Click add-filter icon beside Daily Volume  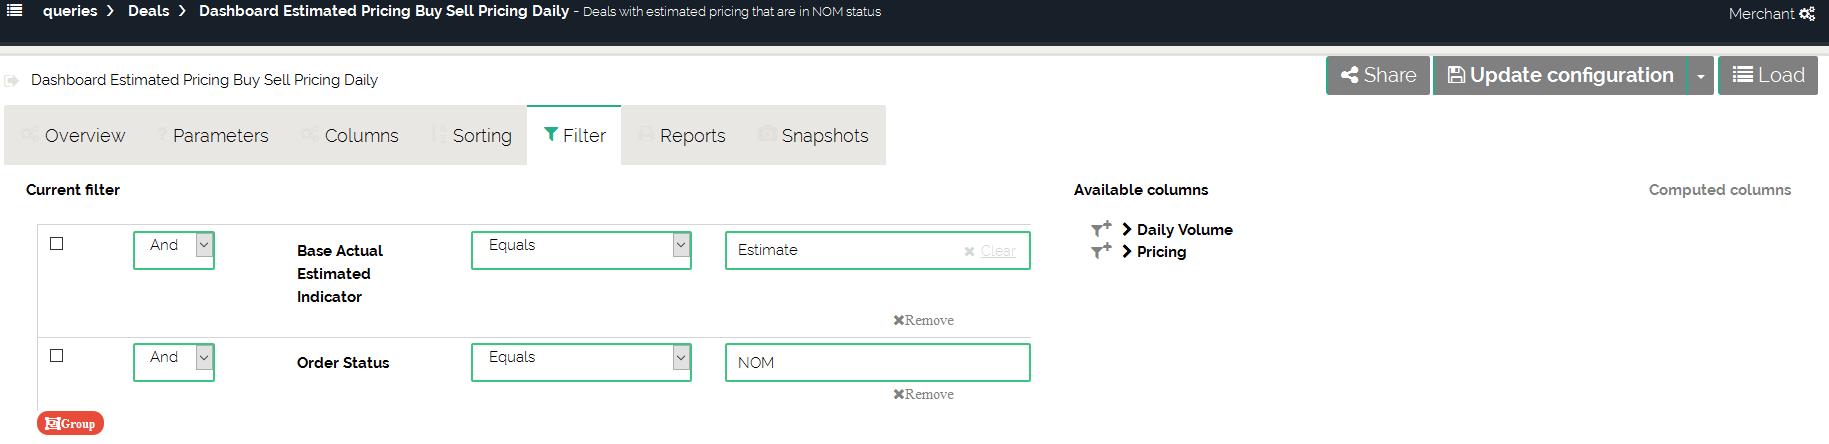tap(1101, 229)
